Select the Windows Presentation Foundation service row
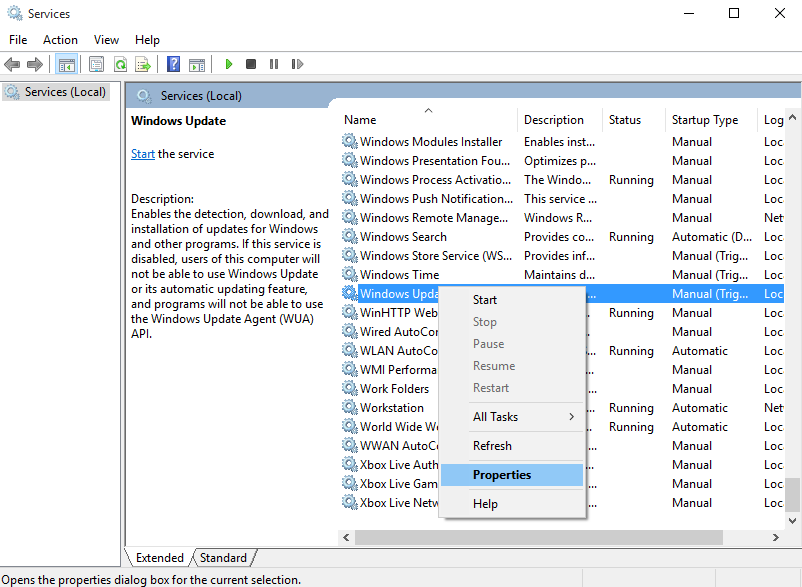The image size is (802, 587). (x=562, y=161)
